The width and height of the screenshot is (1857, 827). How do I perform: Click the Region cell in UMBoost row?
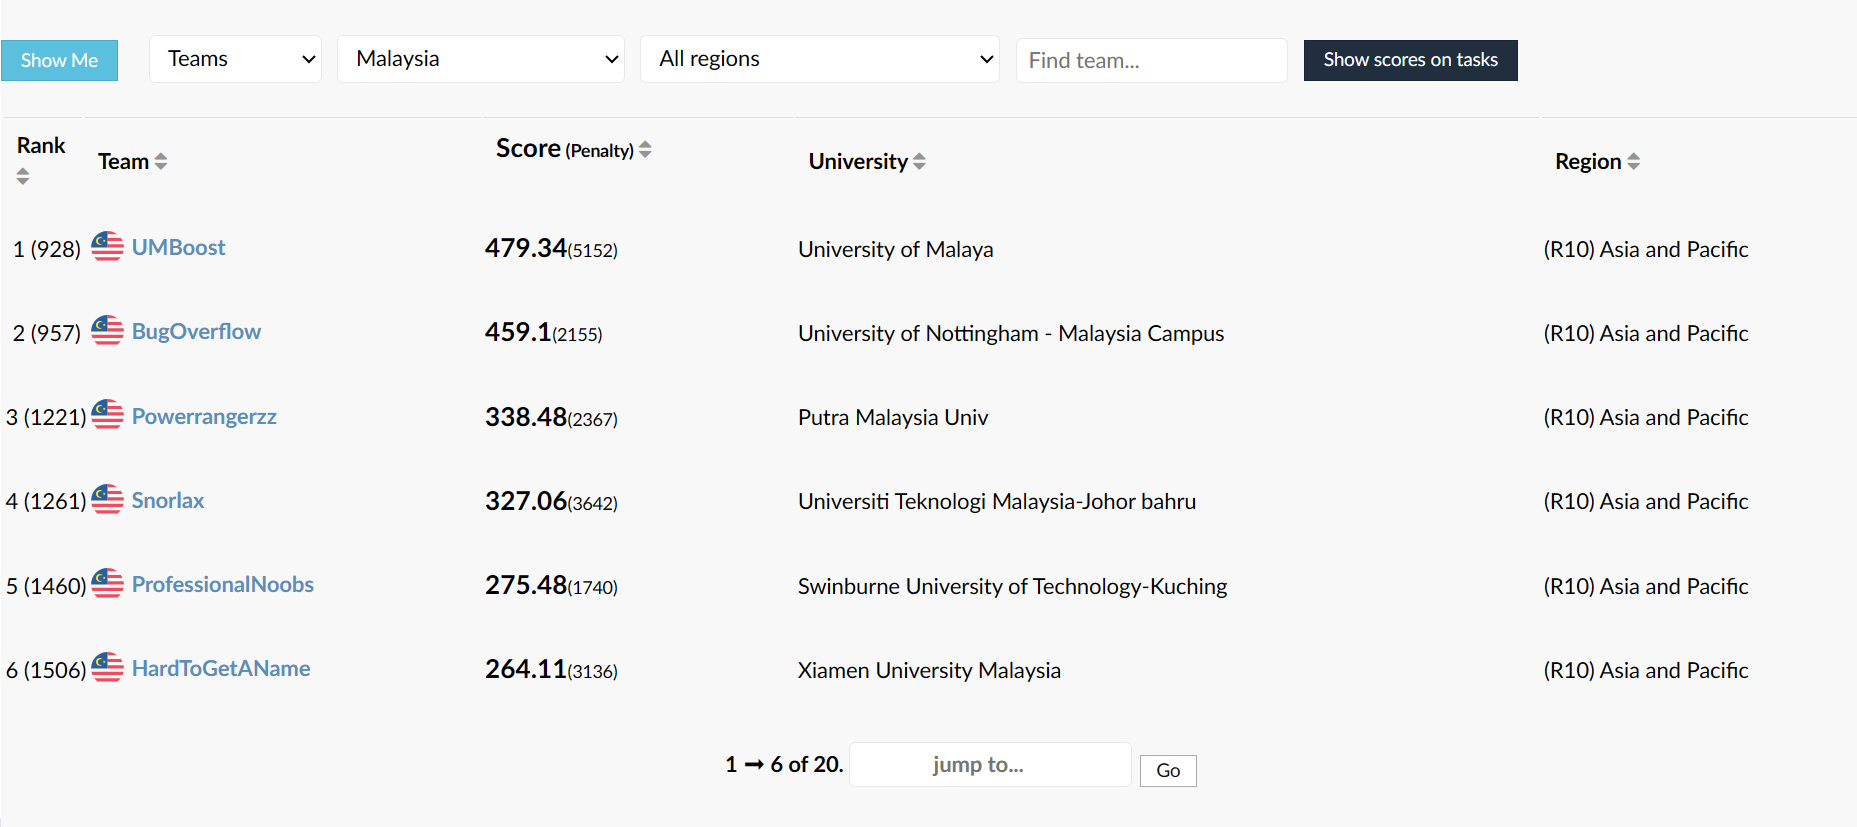[1646, 249]
